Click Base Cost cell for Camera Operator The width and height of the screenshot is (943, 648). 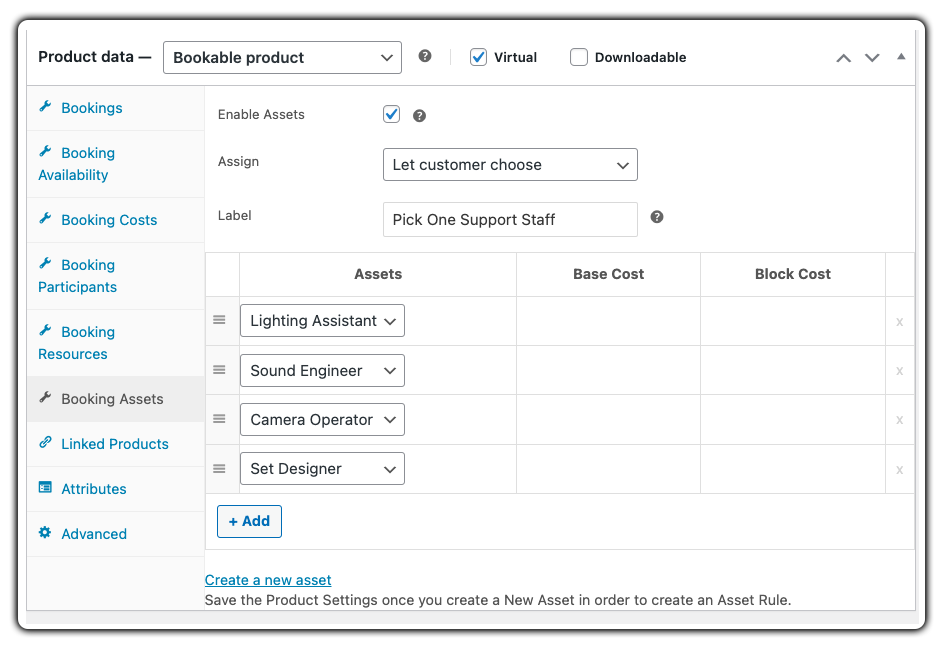608,419
